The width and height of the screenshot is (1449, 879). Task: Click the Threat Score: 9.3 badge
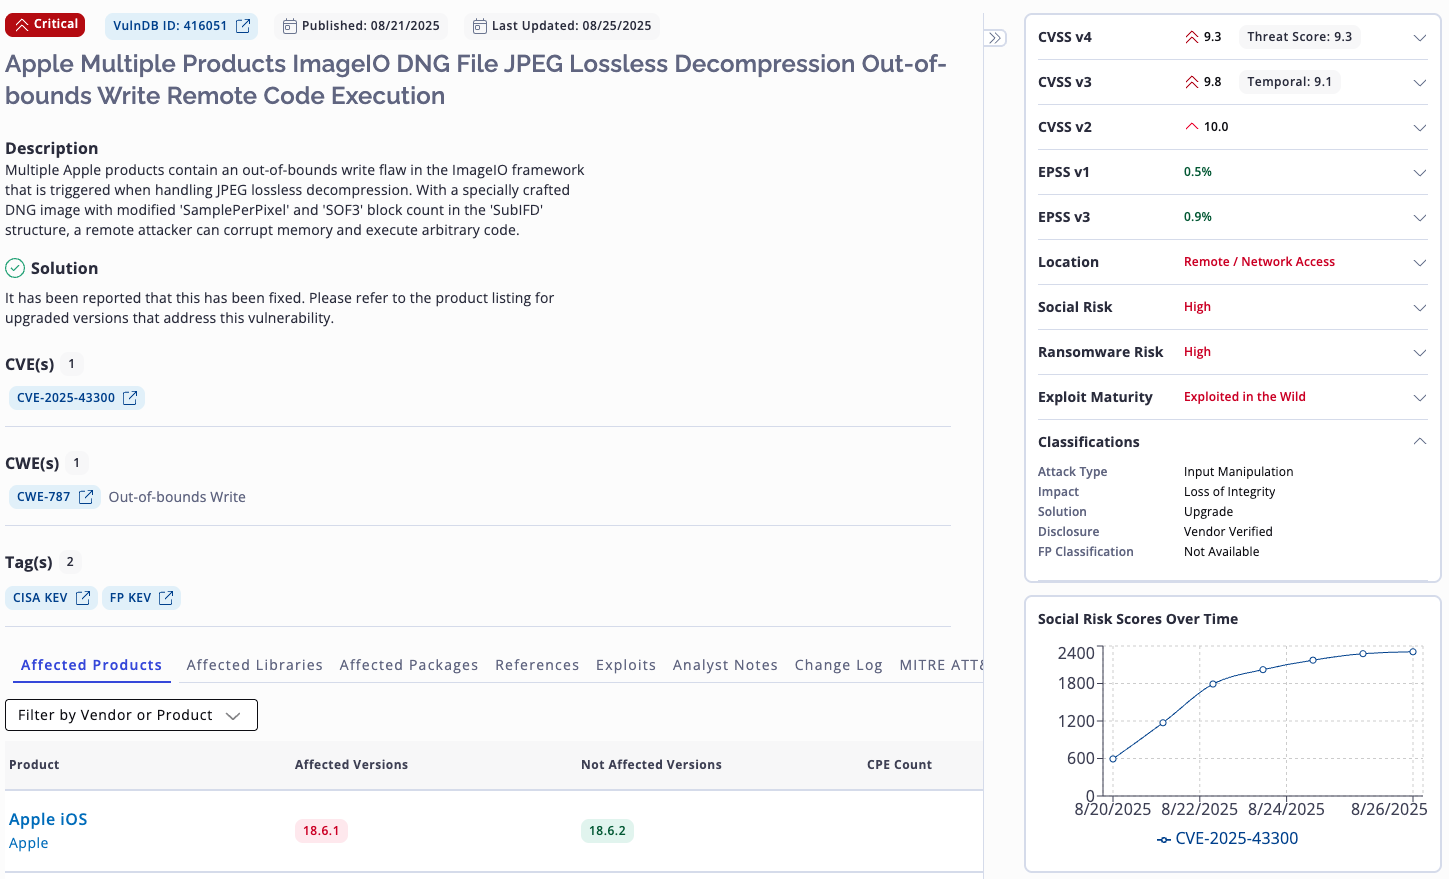[1299, 37]
